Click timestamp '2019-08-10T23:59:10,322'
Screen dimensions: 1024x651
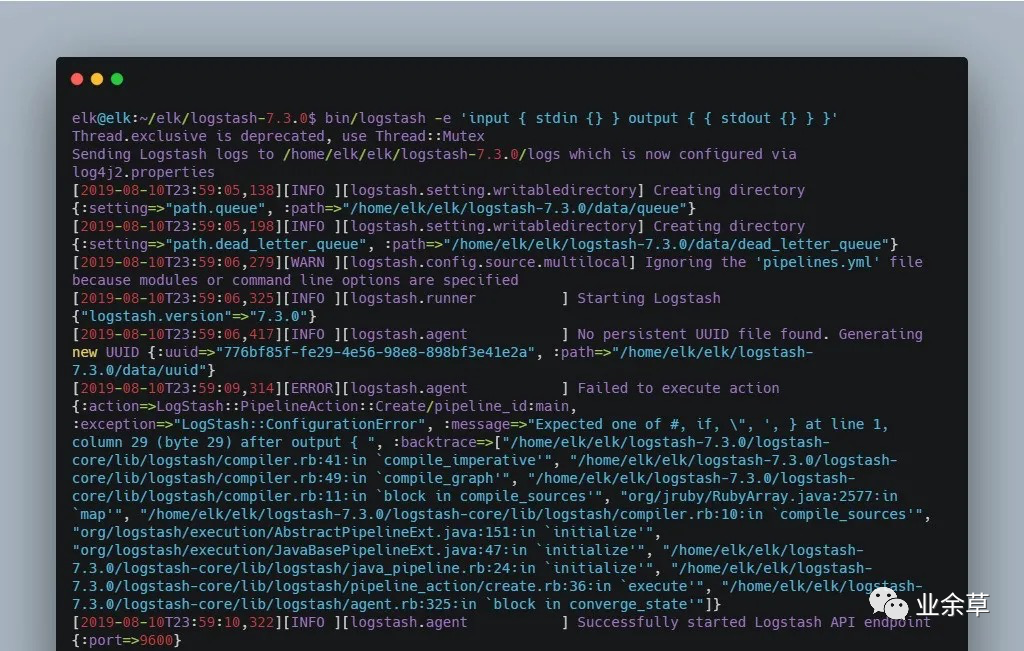(178, 622)
